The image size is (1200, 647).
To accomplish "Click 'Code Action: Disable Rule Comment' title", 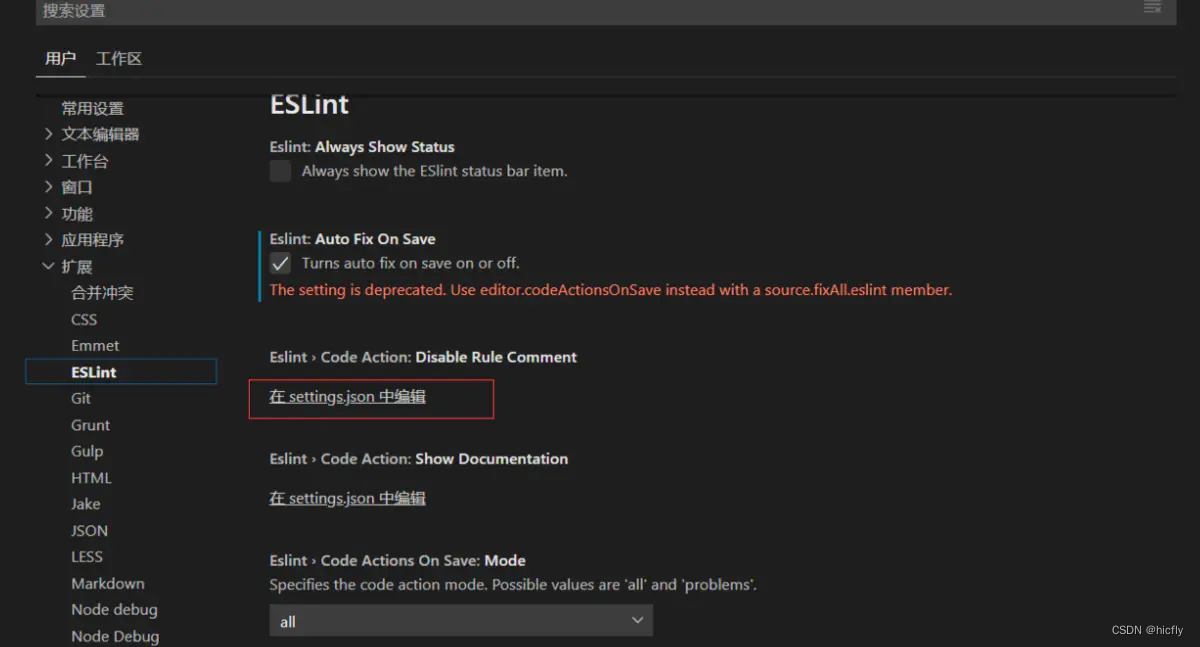I will point(424,357).
